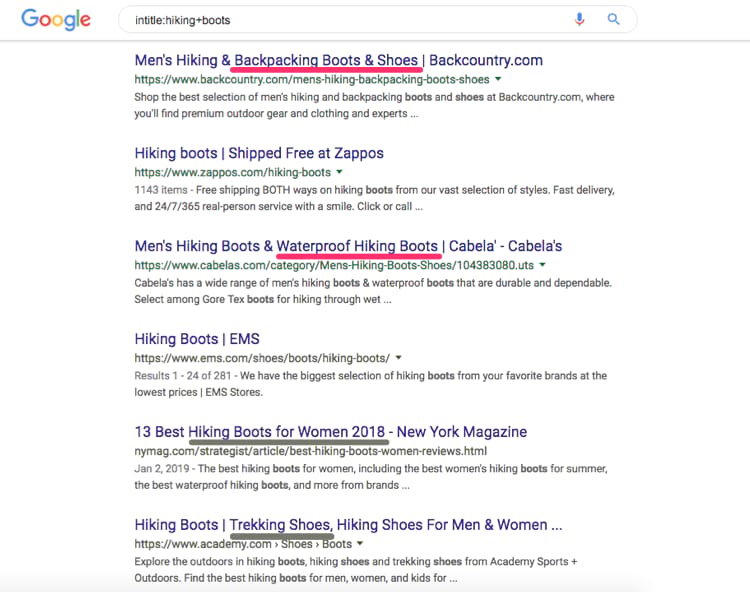Open 13 Best Hiking Boots for Women result
The width and height of the screenshot is (750, 592).
331,432
